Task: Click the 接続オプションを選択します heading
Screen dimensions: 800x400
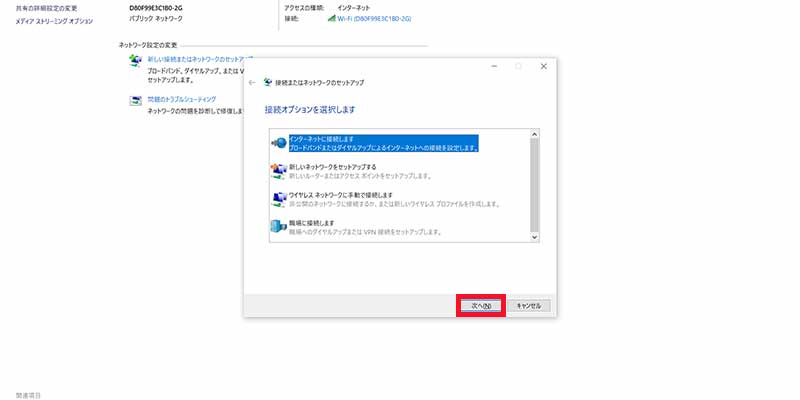Action: coord(310,110)
